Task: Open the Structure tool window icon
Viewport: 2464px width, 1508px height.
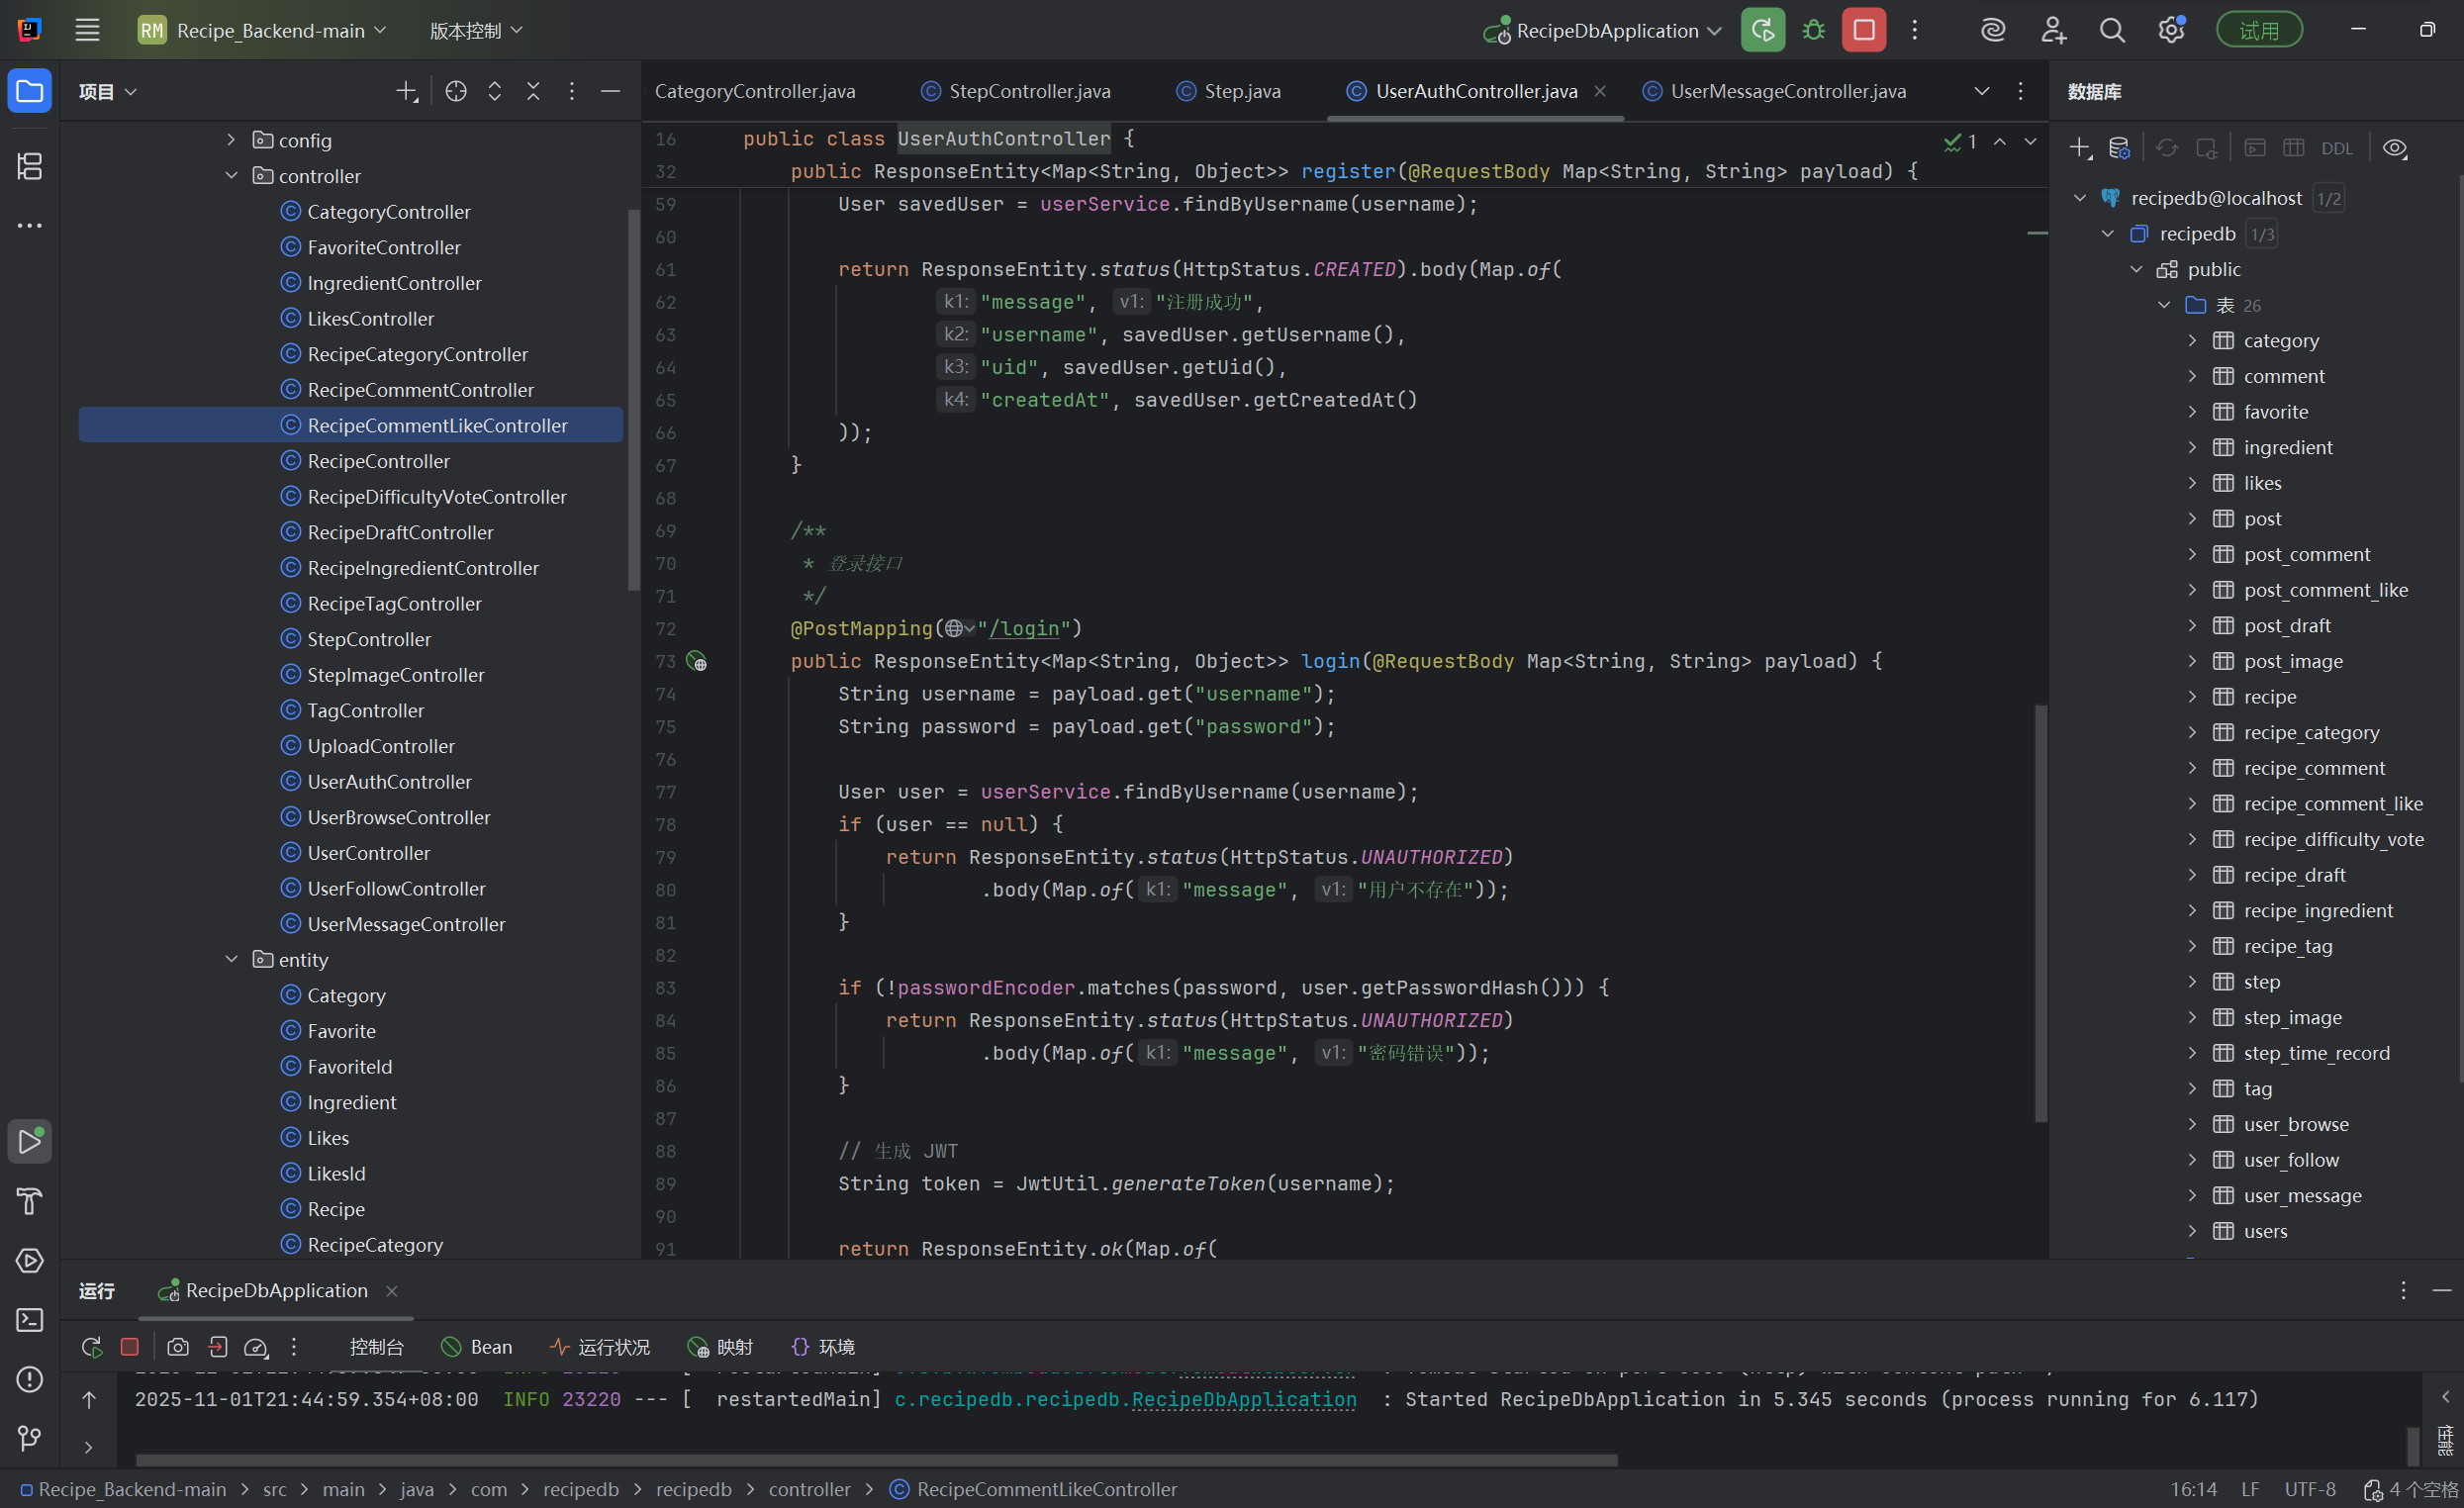Action: [30, 166]
